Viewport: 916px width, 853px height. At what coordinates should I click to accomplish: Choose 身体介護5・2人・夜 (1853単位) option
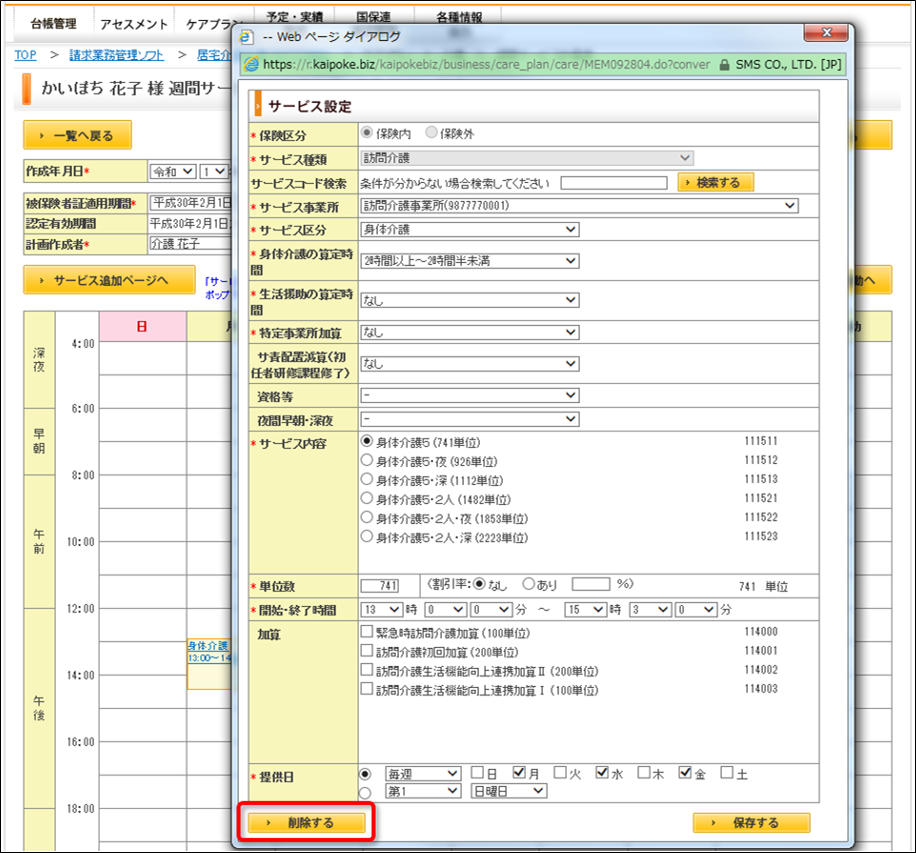(x=367, y=518)
